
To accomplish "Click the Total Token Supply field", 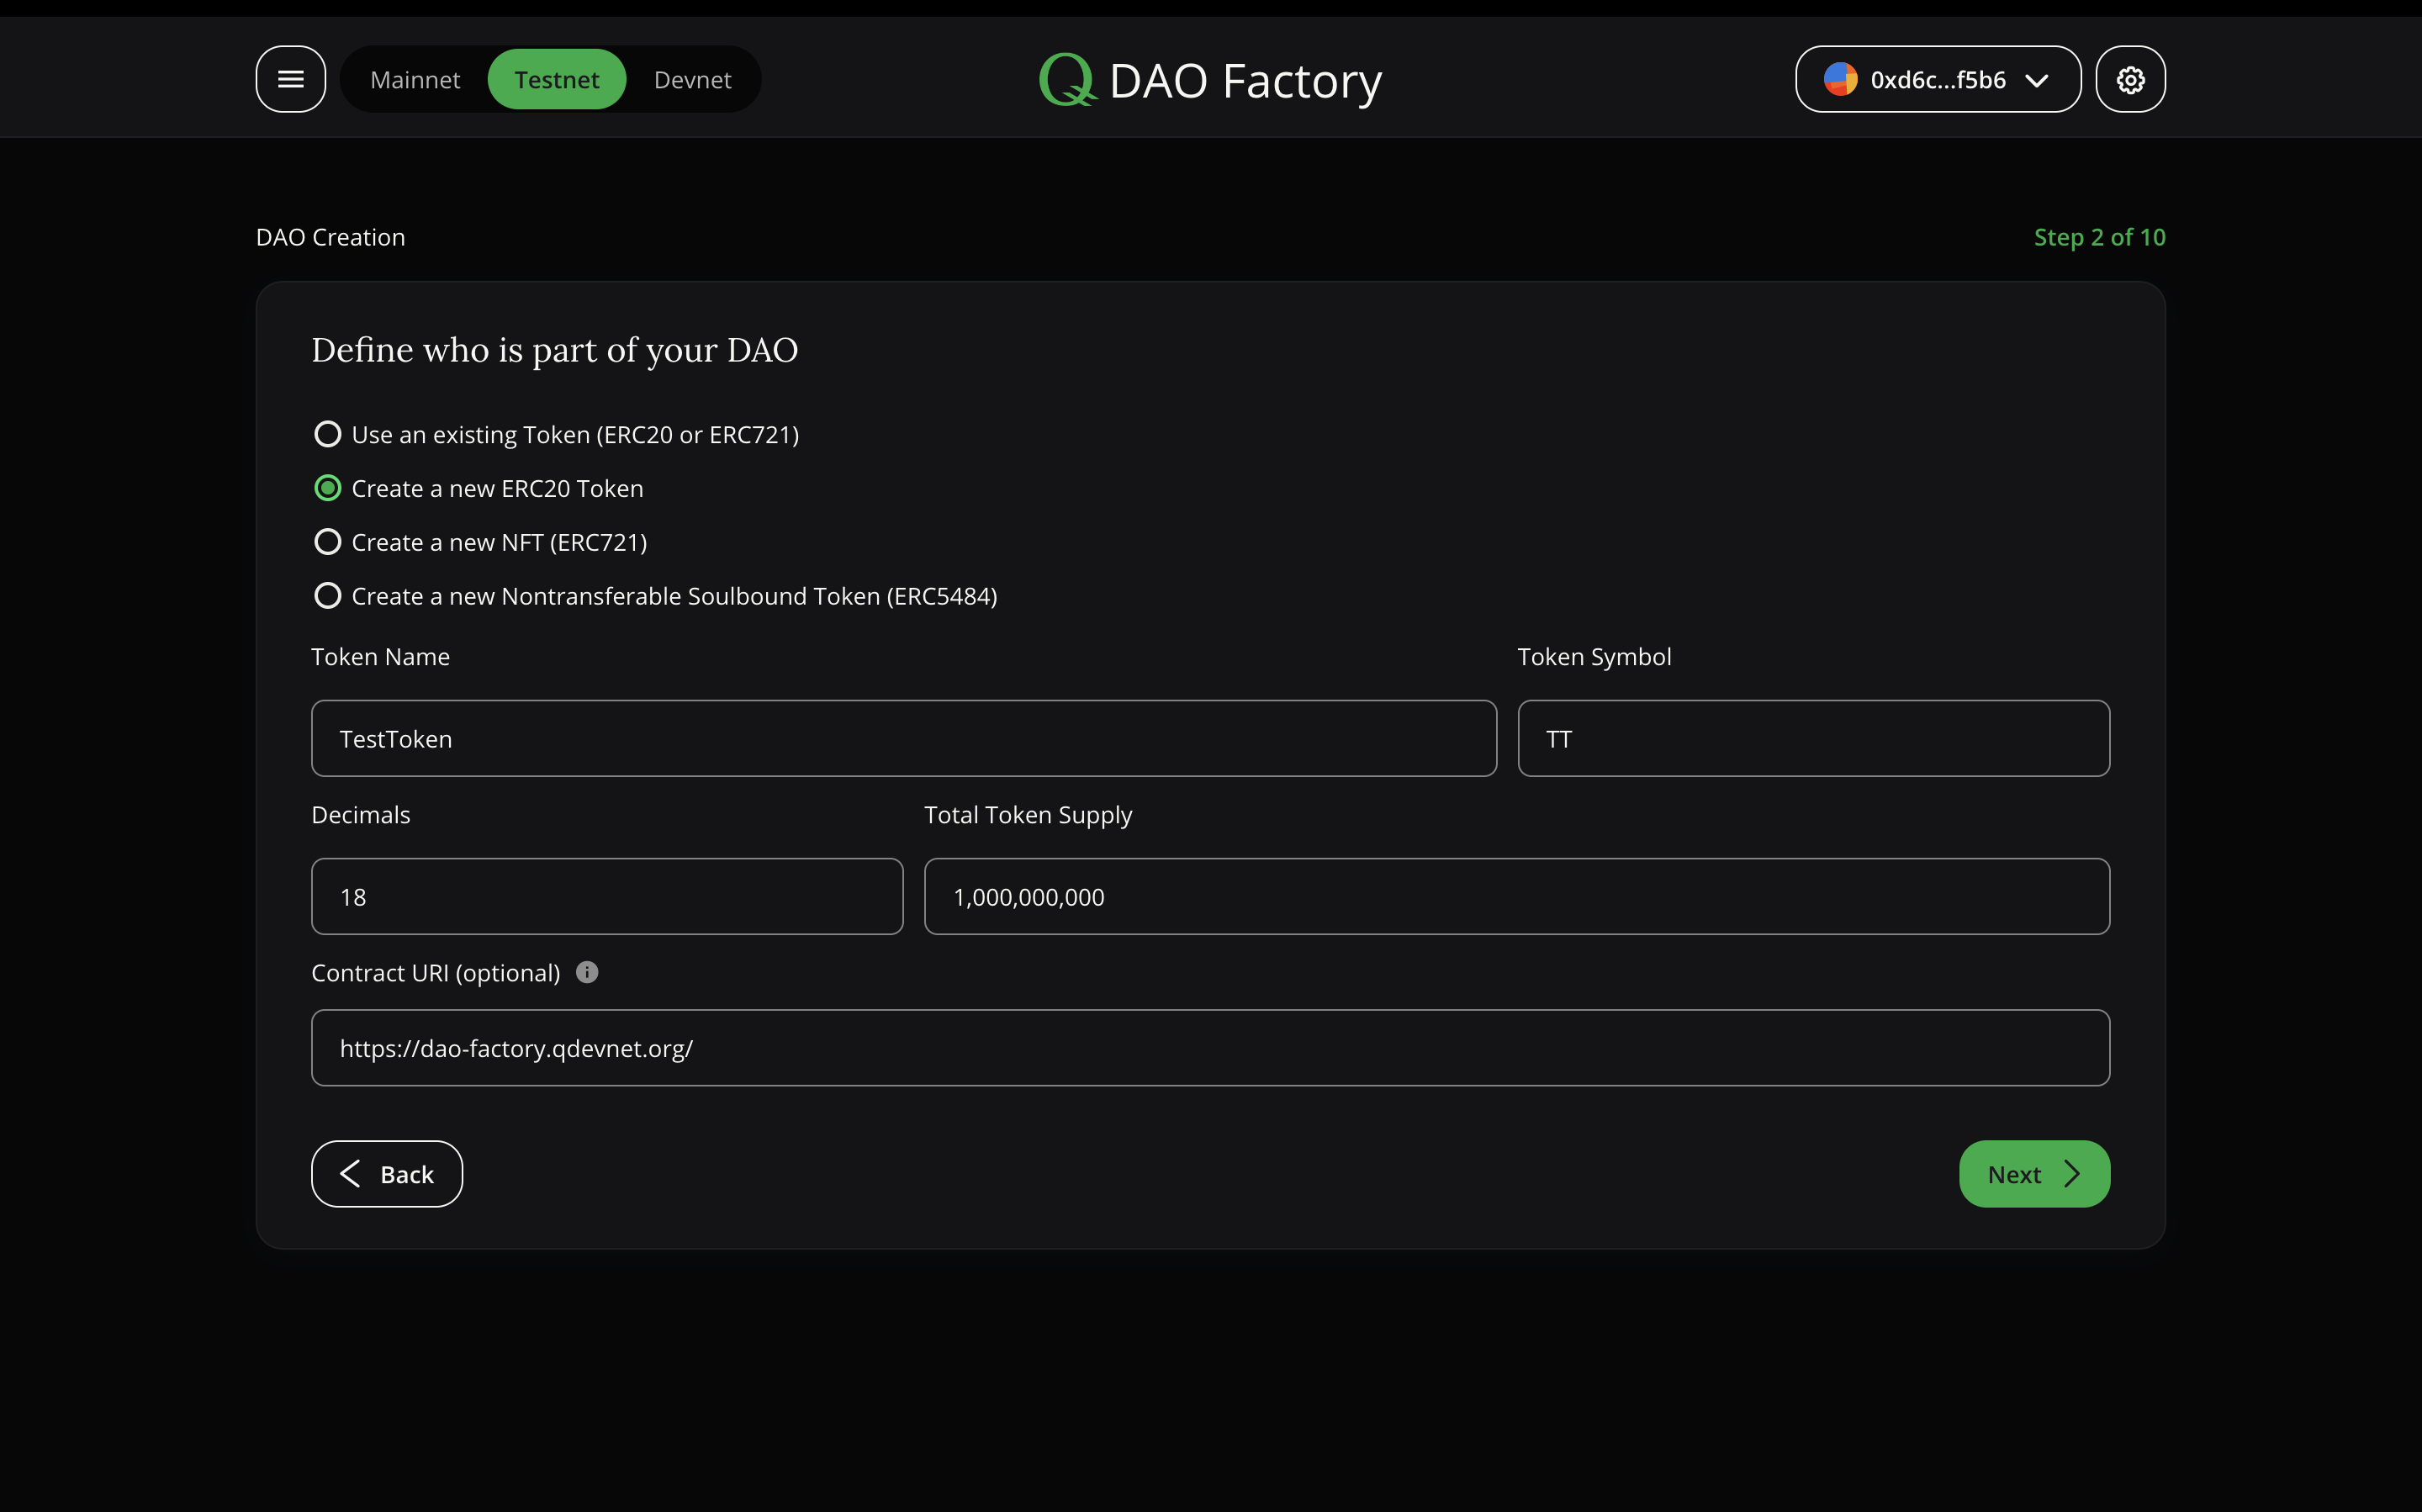I will (x=1516, y=896).
